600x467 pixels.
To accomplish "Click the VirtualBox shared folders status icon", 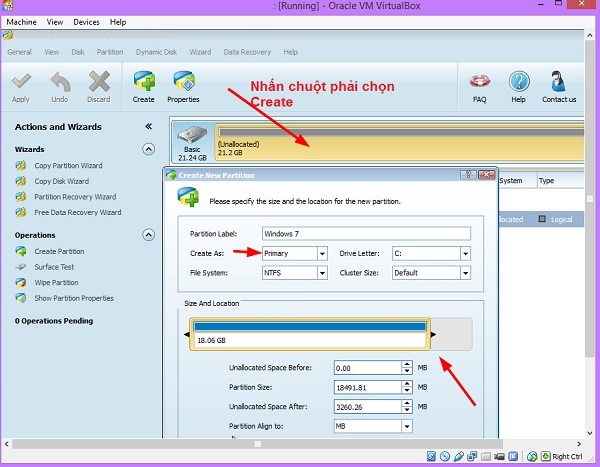I will tap(486, 456).
